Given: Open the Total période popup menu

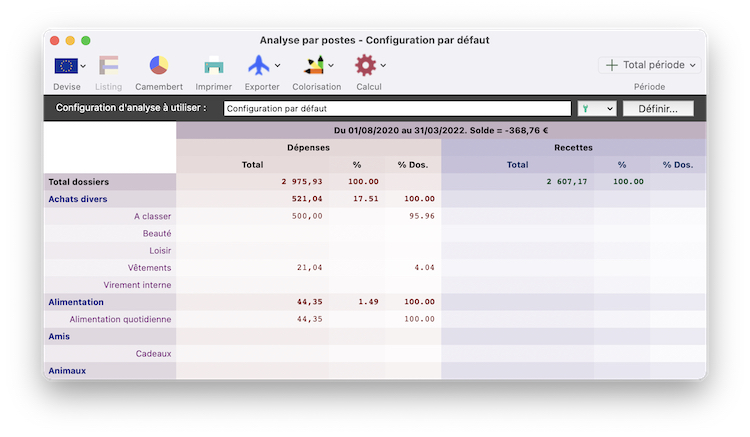Looking at the screenshot, I should tap(650, 65).
